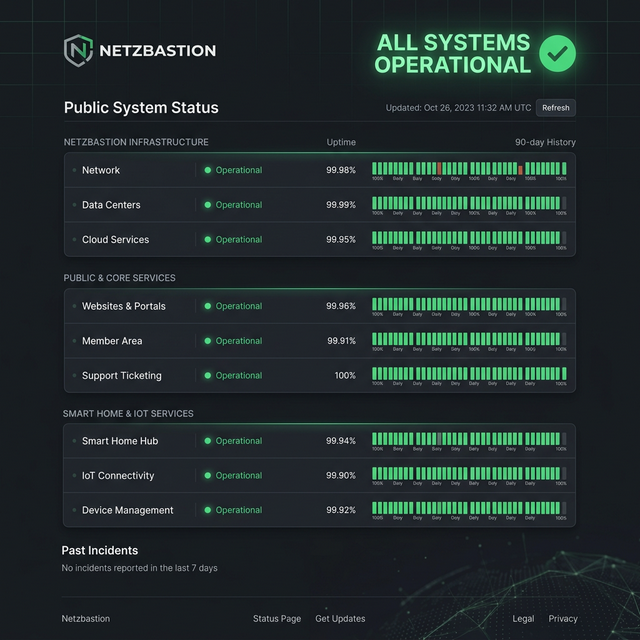Select the Network service name
This screenshot has width=640, height=640.
[101, 170]
